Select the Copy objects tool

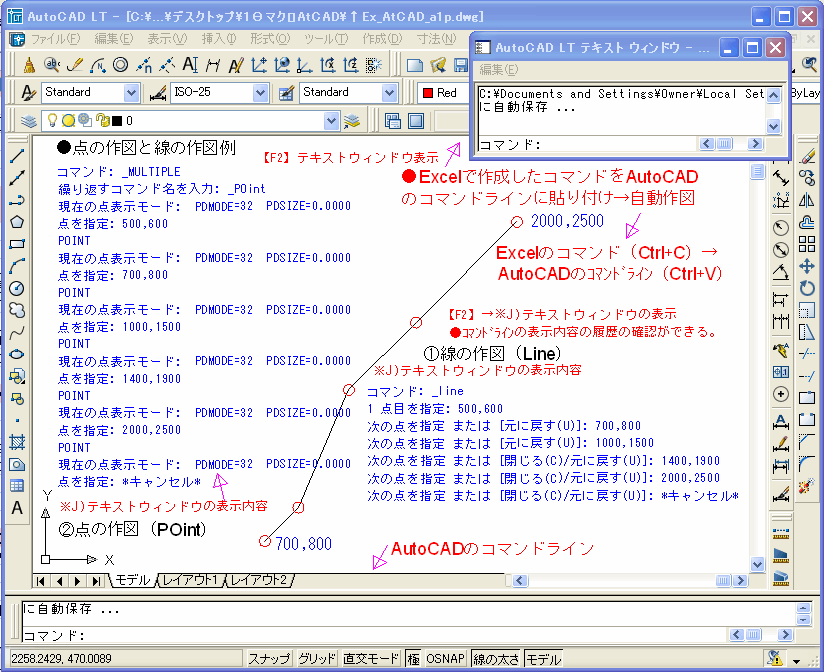(x=807, y=178)
